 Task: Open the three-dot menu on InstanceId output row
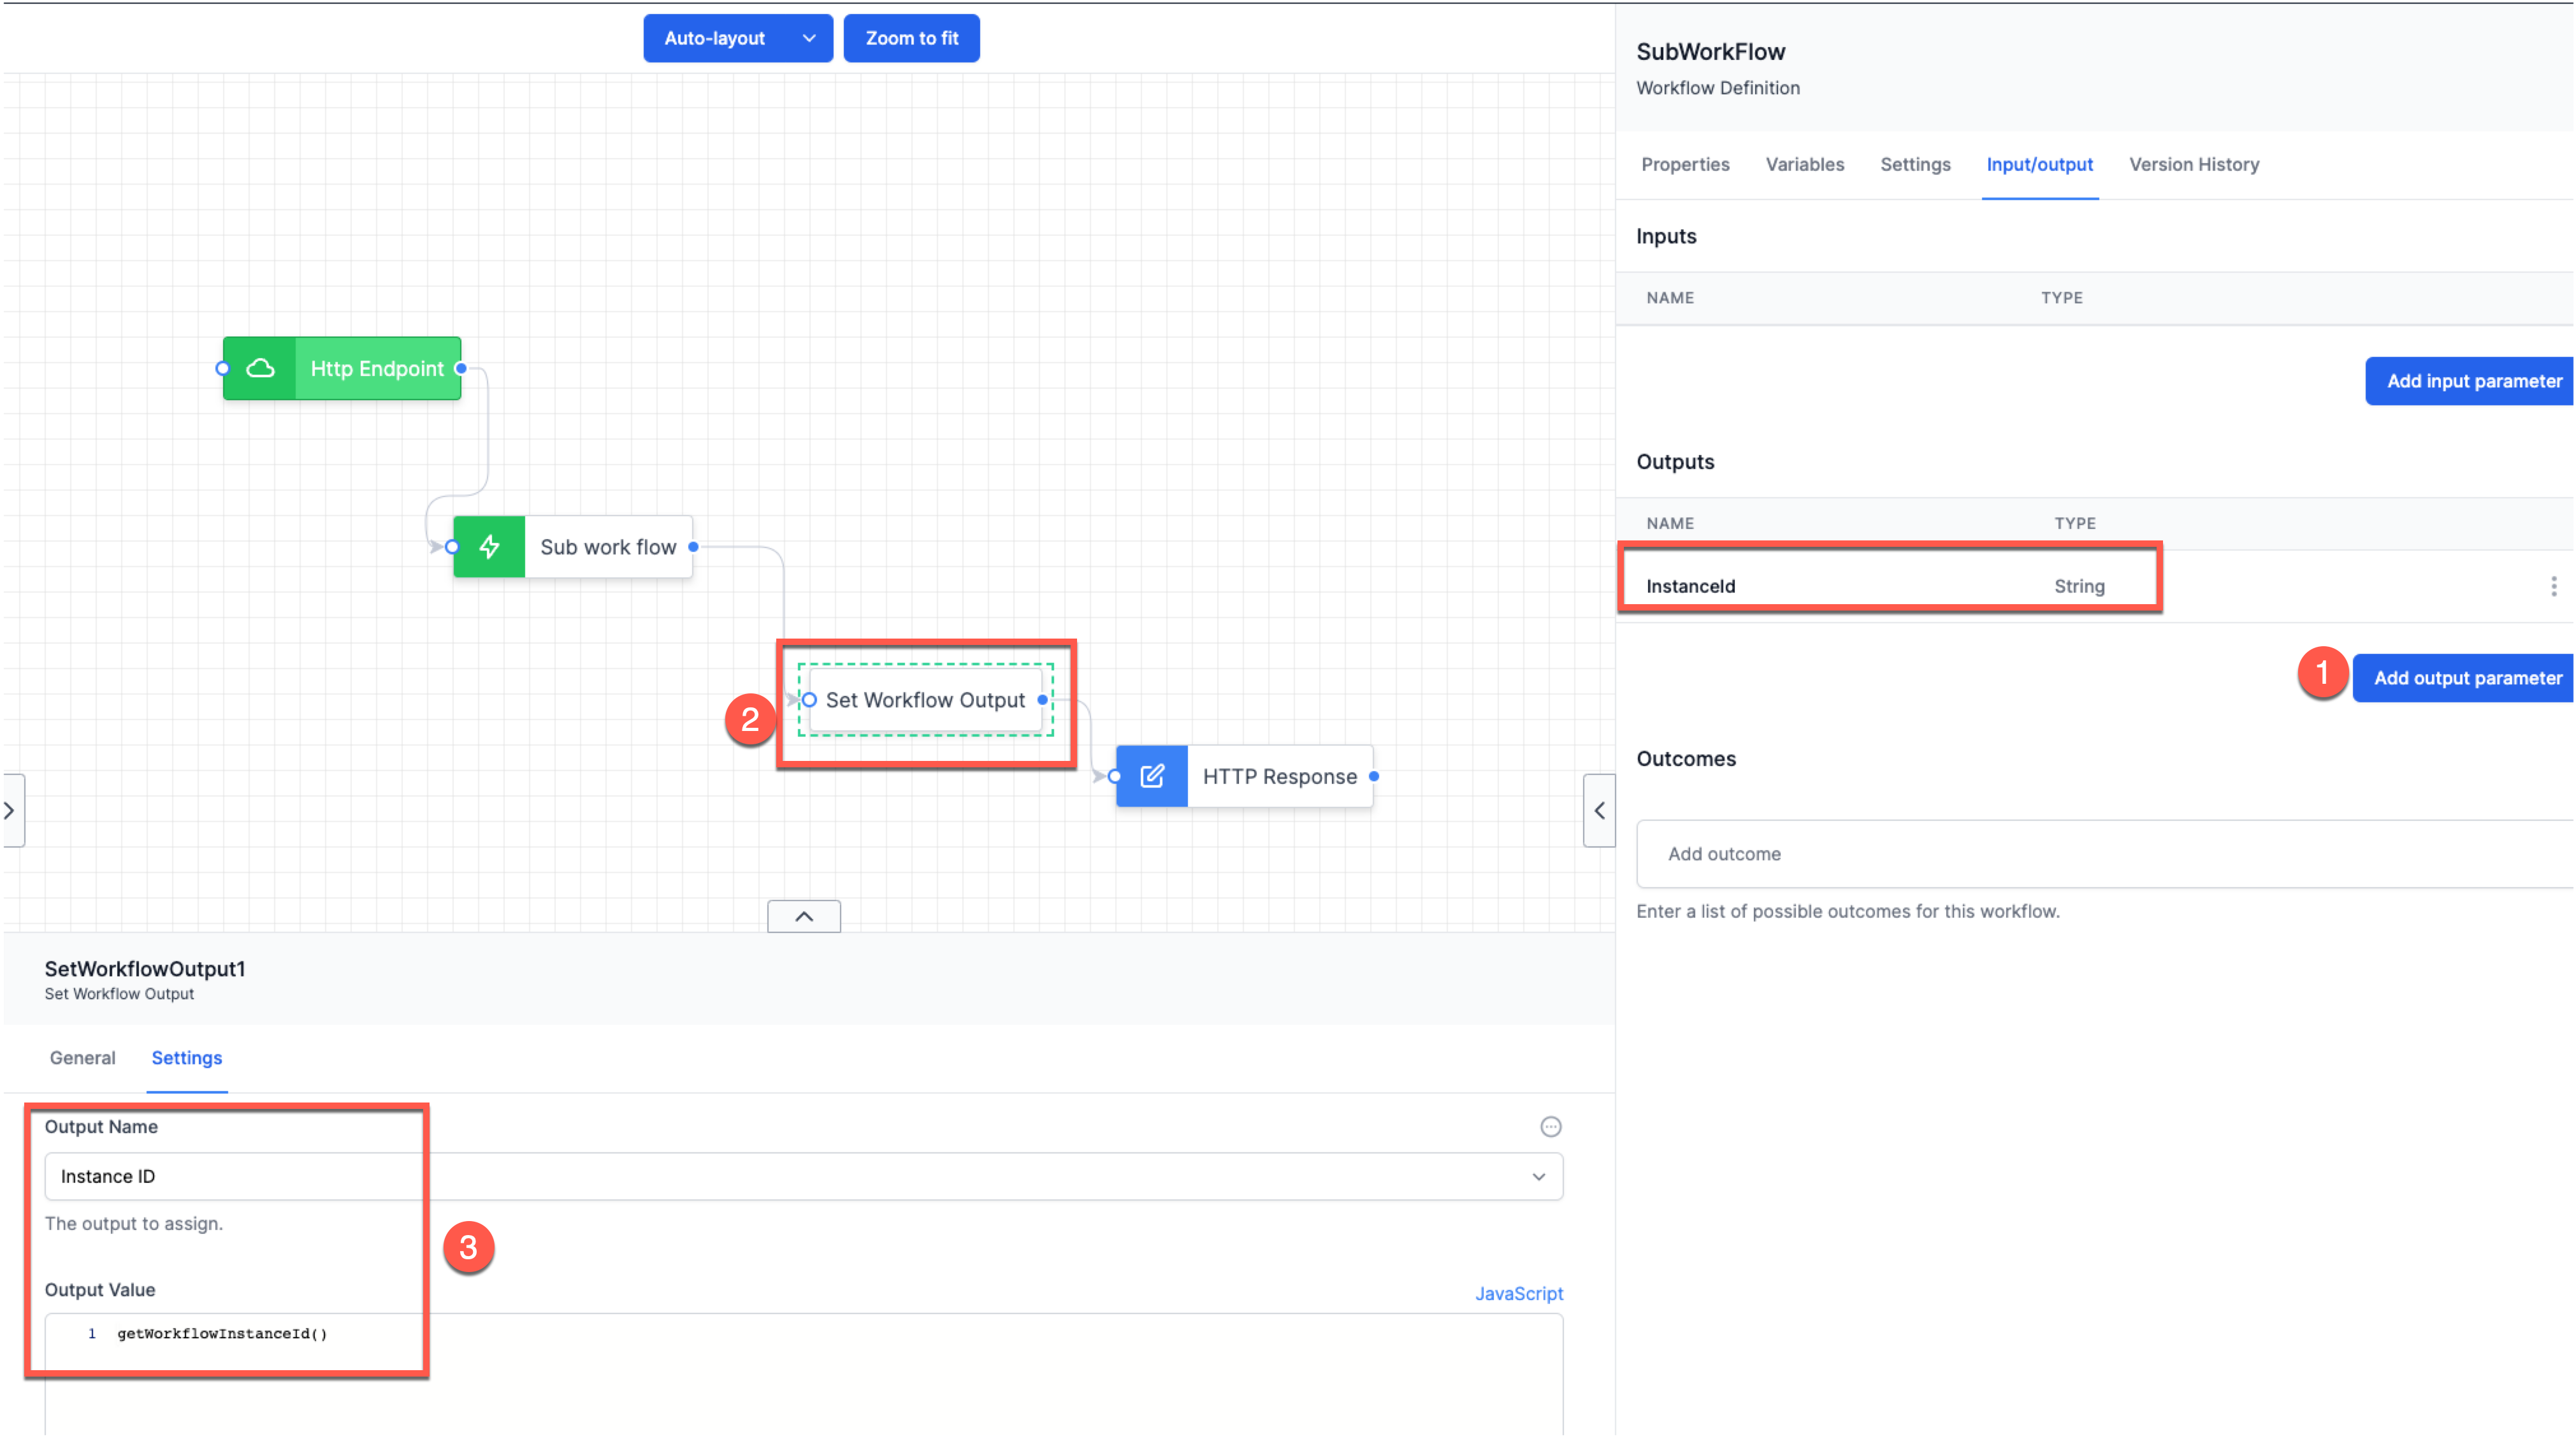click(x=2554, y=586)
